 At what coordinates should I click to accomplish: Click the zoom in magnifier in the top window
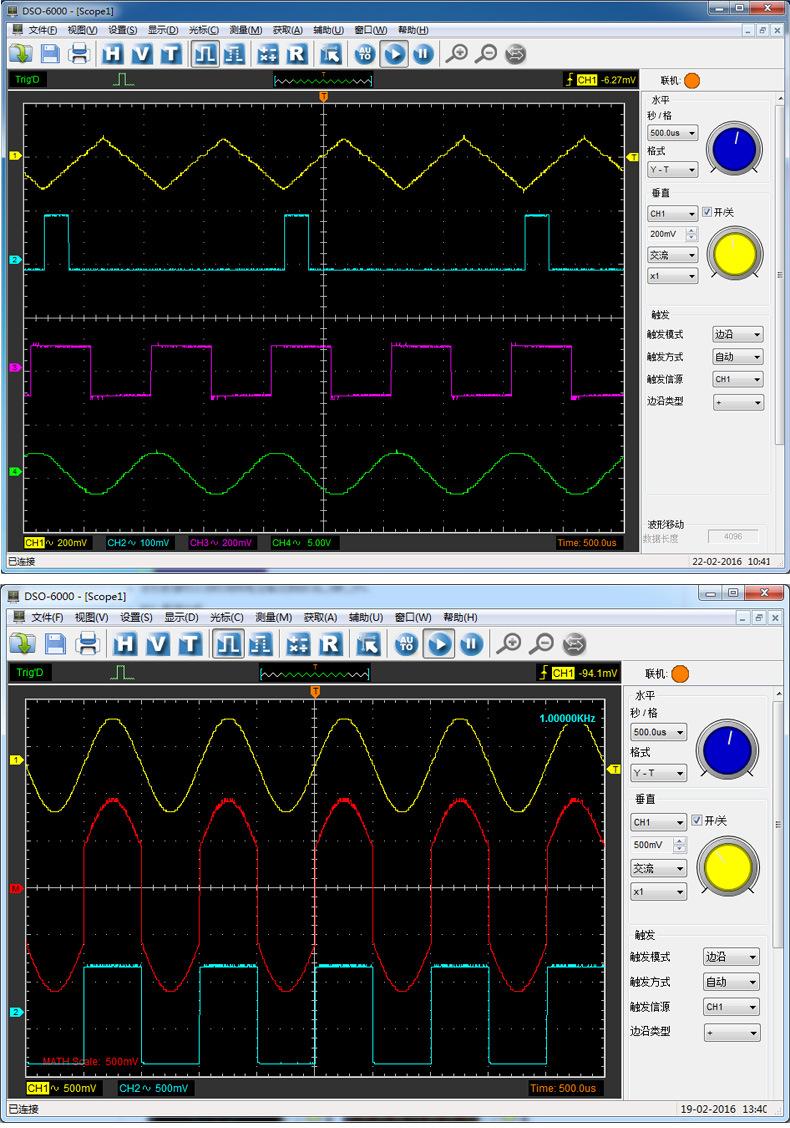coord(456,54)
